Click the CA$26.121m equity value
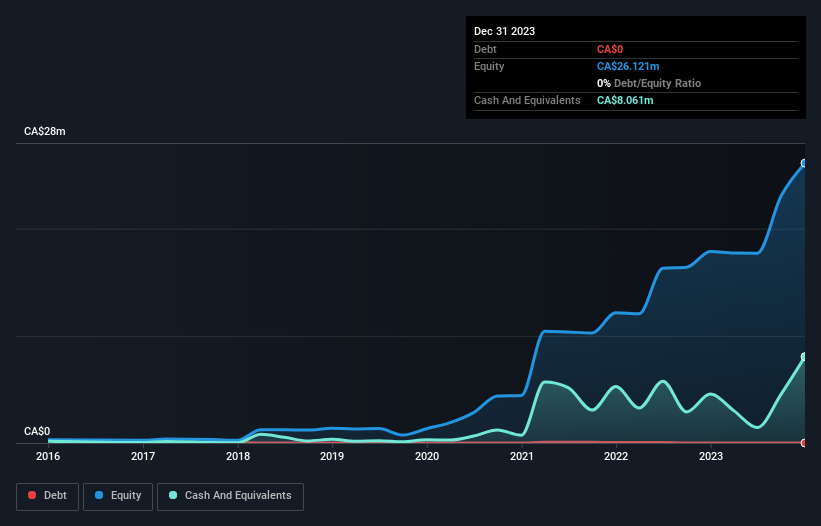The height and width of the screenshot is (526, 821). (x=628, y=66)
